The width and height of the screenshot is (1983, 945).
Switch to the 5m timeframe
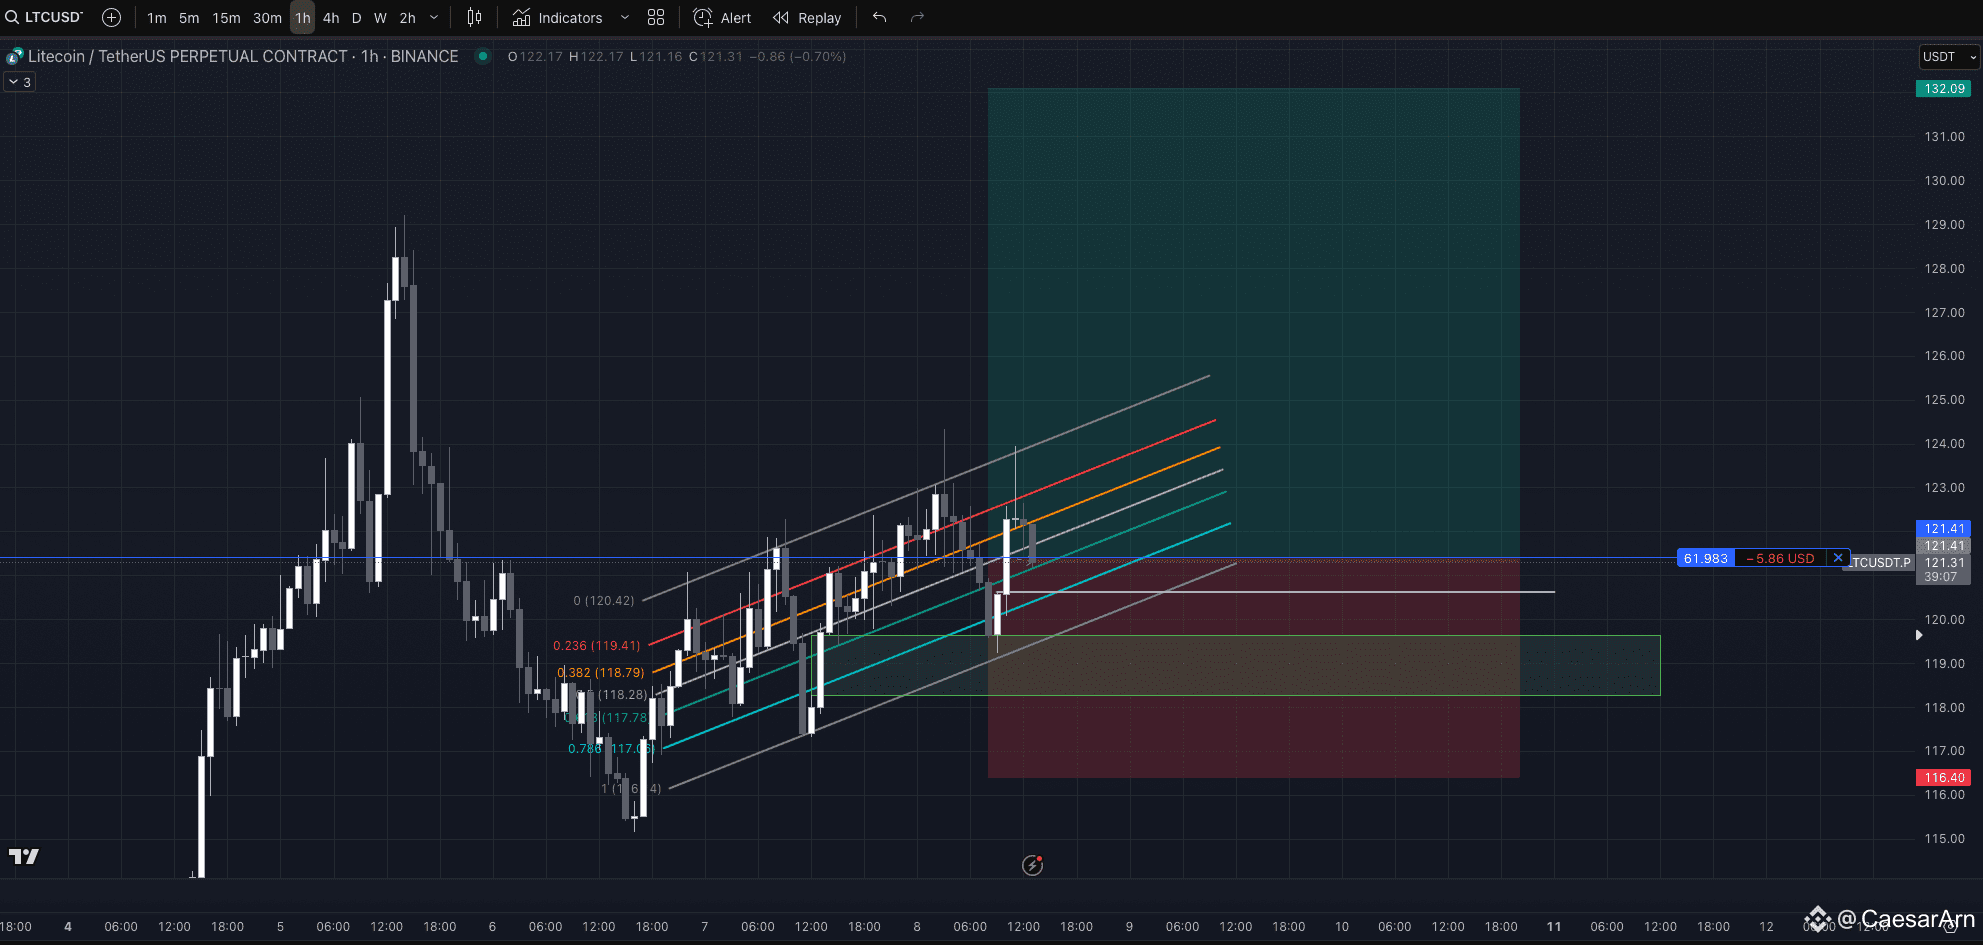point(189,18)
